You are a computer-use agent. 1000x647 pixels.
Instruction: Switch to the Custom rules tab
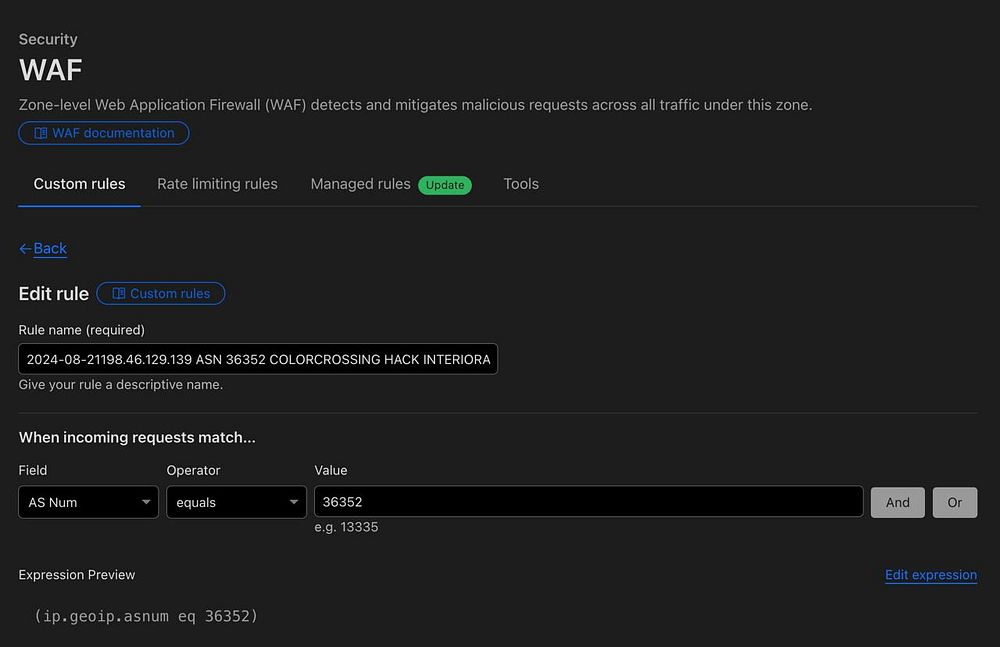coord(79,184)
